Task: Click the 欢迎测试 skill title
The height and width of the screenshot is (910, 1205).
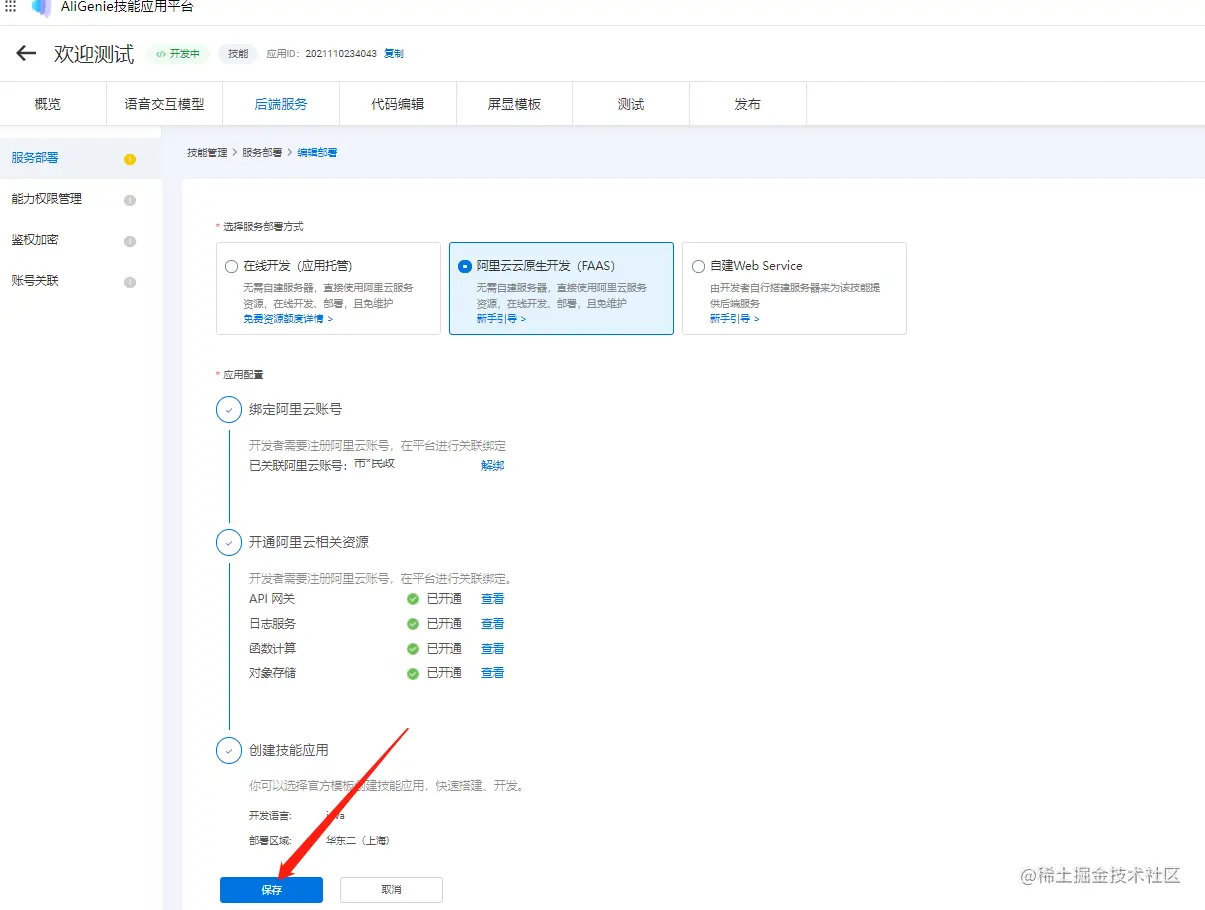Action: click(94, 54)
